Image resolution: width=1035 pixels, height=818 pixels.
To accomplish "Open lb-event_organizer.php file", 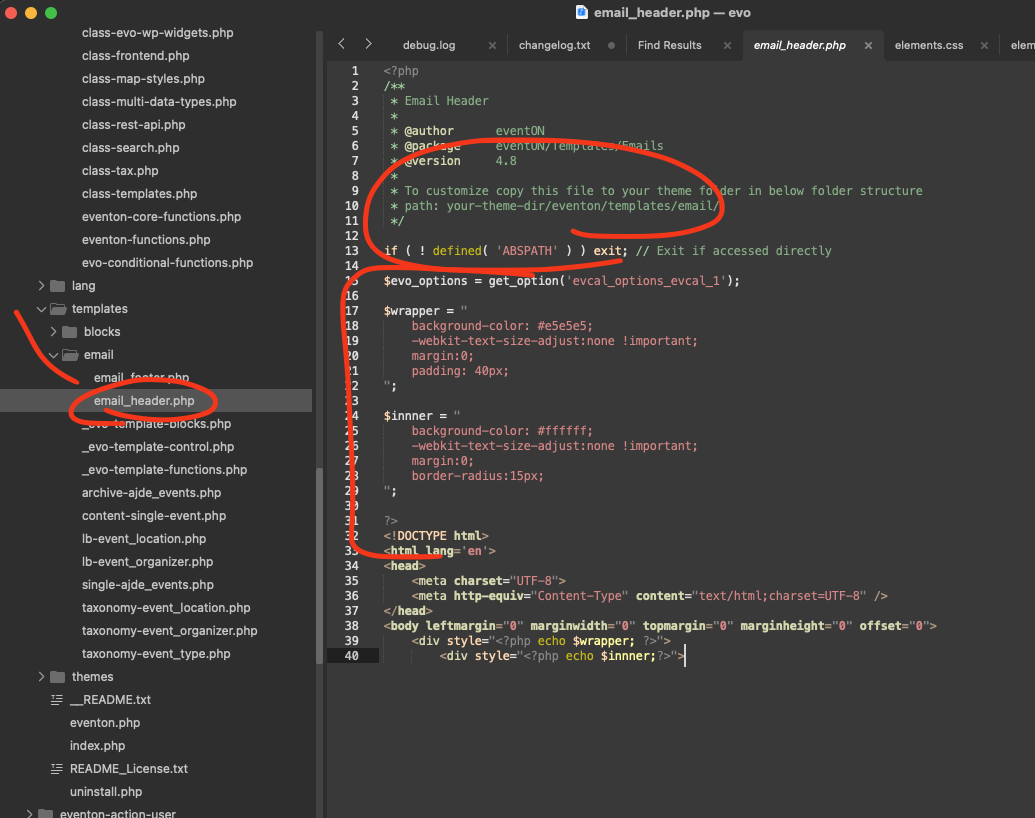I will click(147, 562).
